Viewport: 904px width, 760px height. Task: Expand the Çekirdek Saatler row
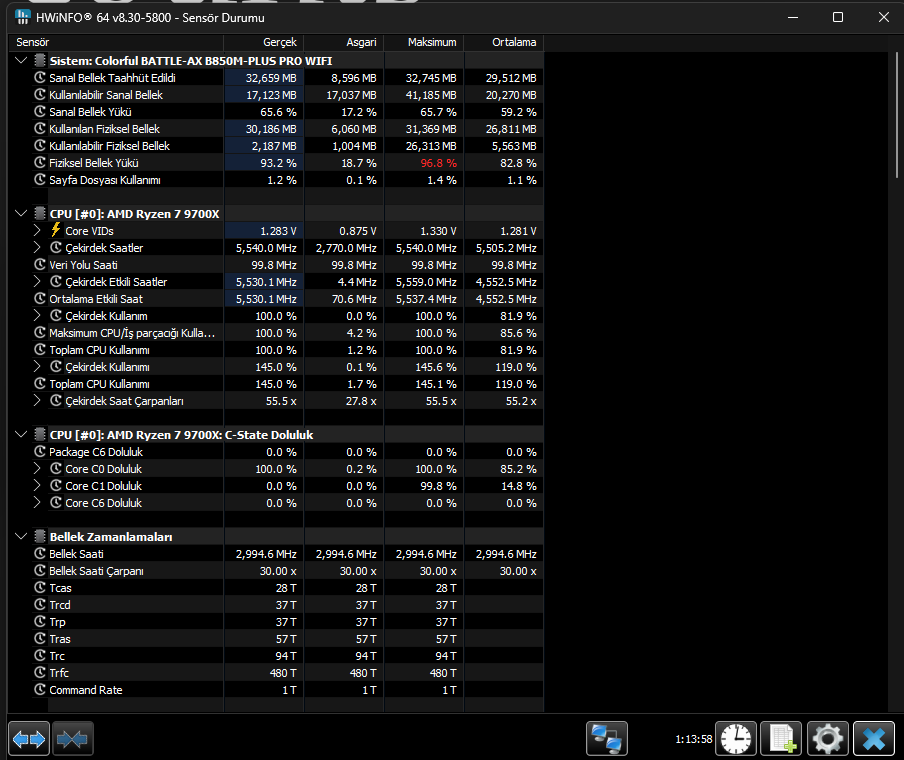[x=37, y=247]
